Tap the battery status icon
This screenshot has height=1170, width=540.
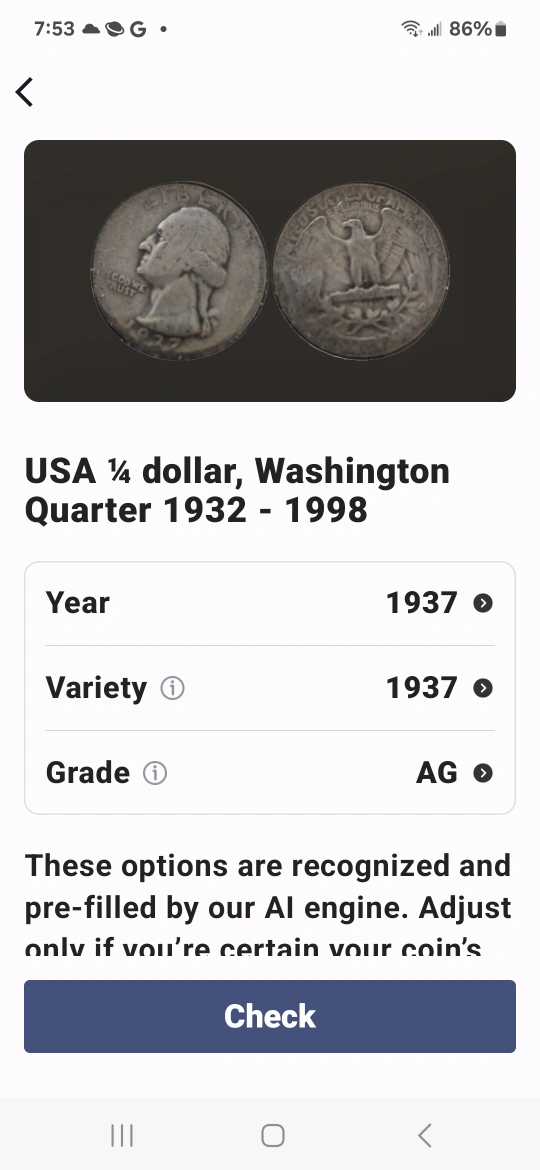coord(500,29)
